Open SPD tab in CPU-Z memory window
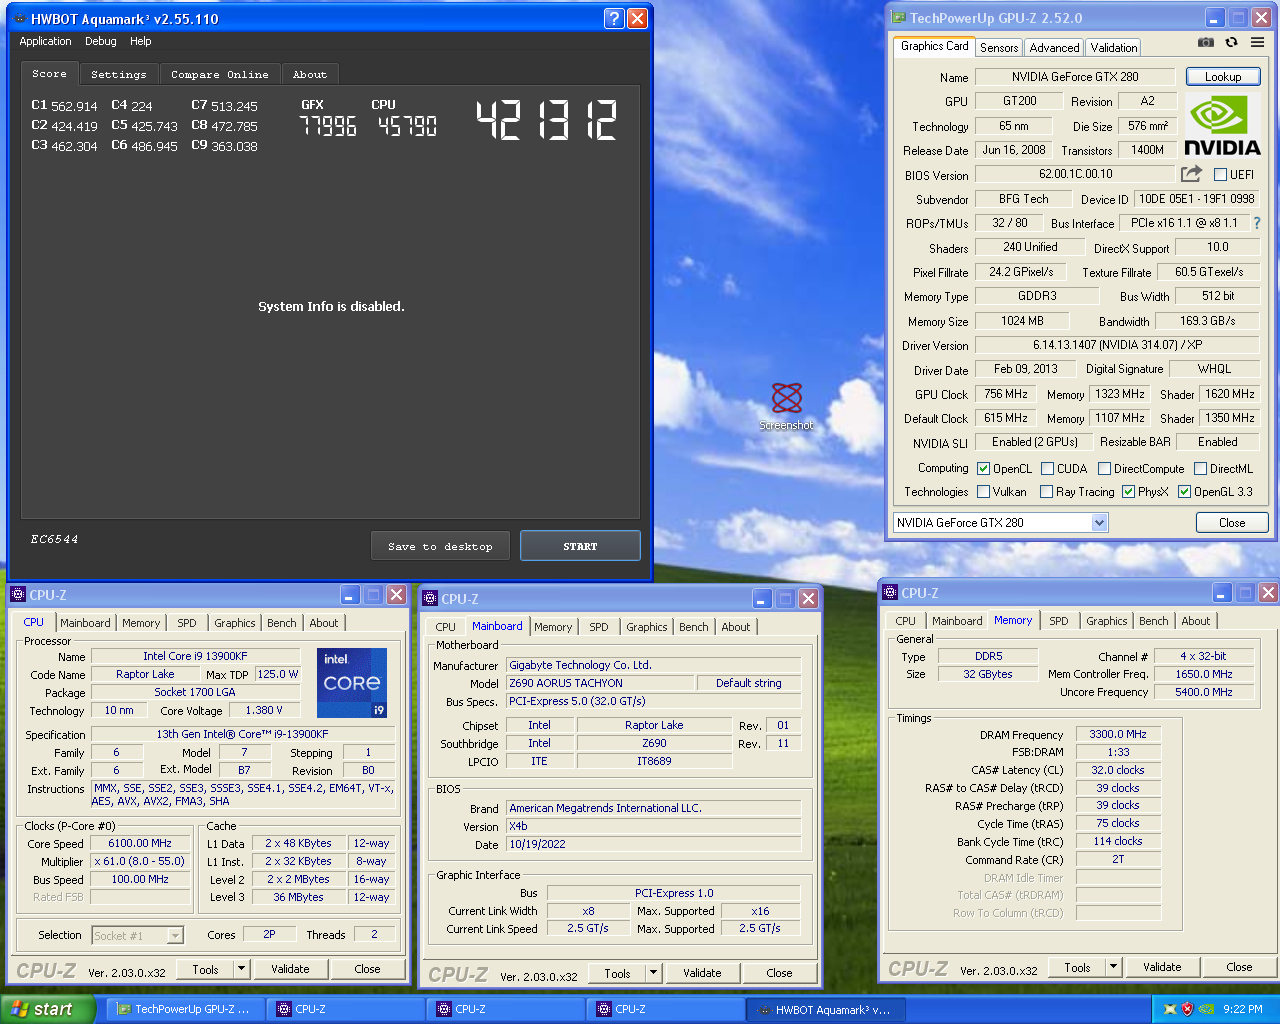The height and width of the screenshot is (1024, 1280). [x=1058, y=621]
